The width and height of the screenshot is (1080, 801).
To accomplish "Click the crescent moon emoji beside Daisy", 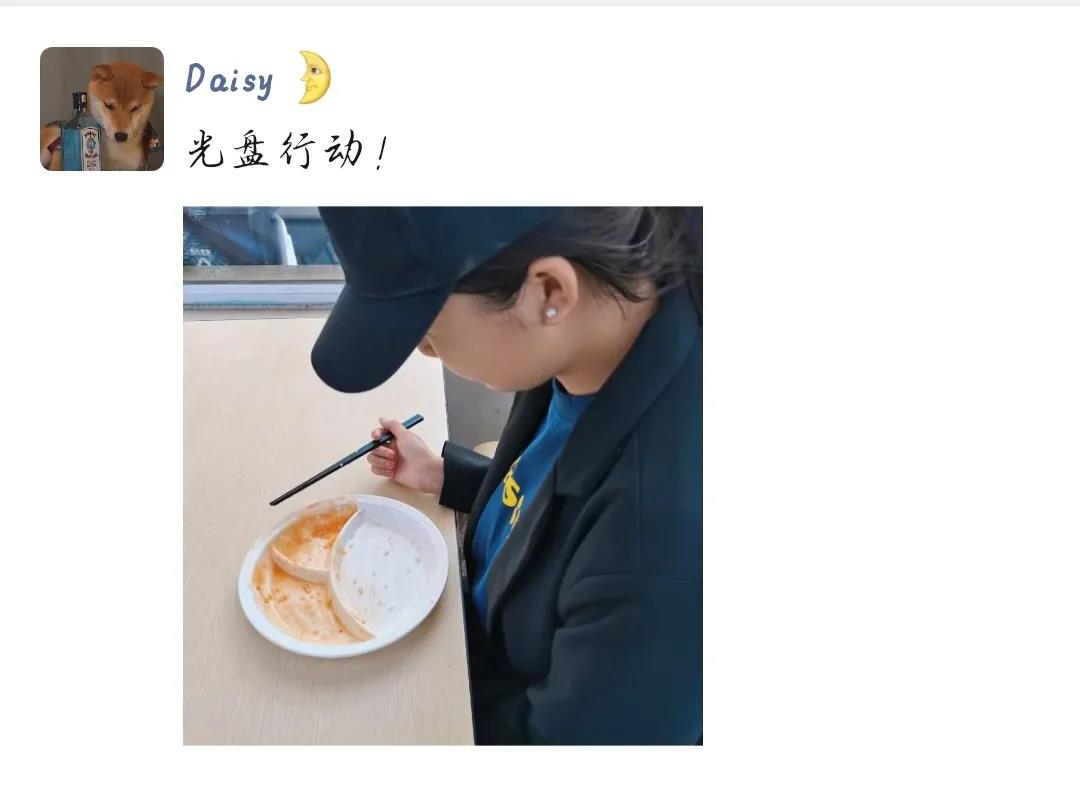I will (x=315, y=78).
